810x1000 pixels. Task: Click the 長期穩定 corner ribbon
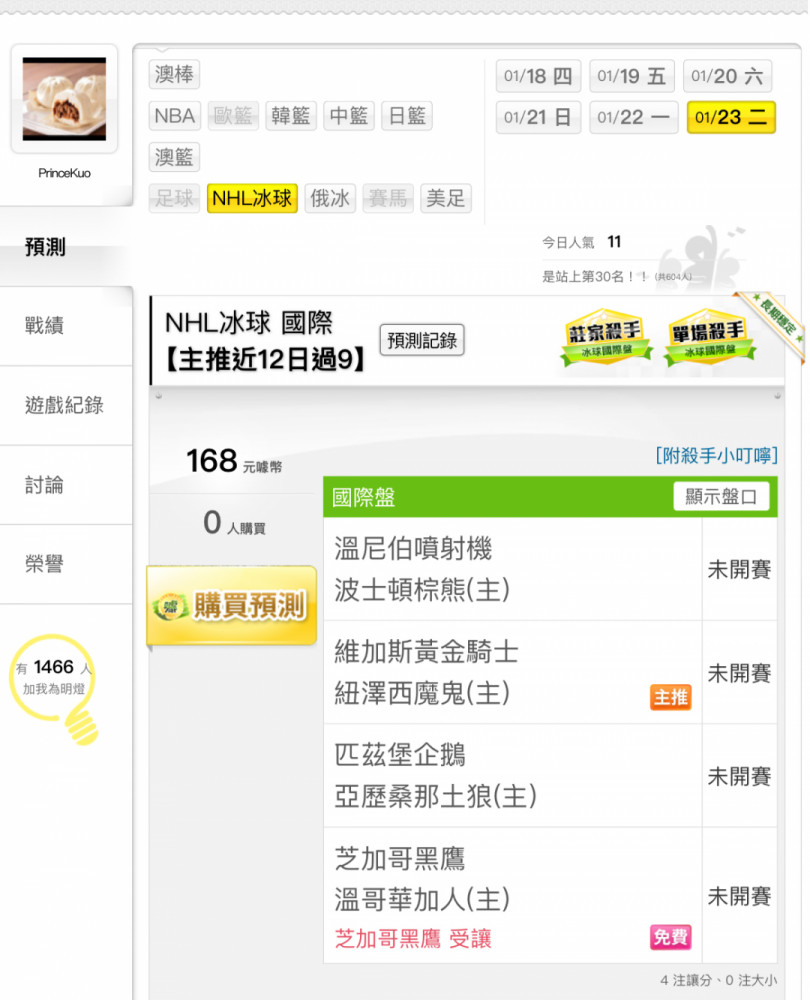pos(770,325)
